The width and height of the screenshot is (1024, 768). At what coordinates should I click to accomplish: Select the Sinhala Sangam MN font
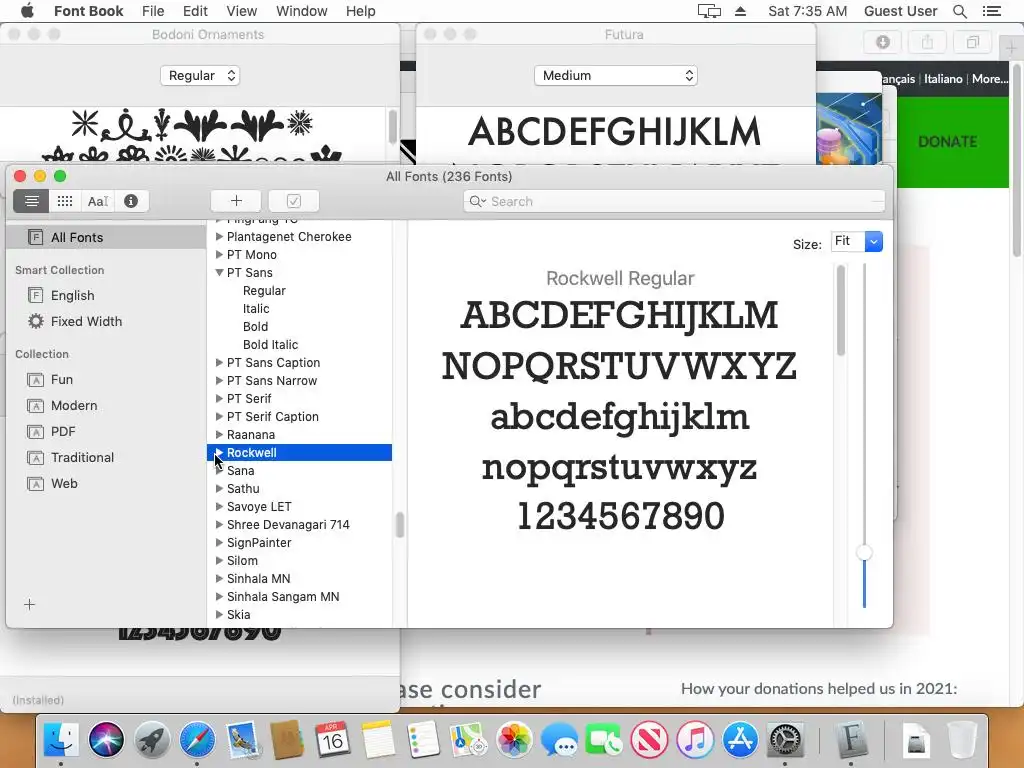(283, 596)
